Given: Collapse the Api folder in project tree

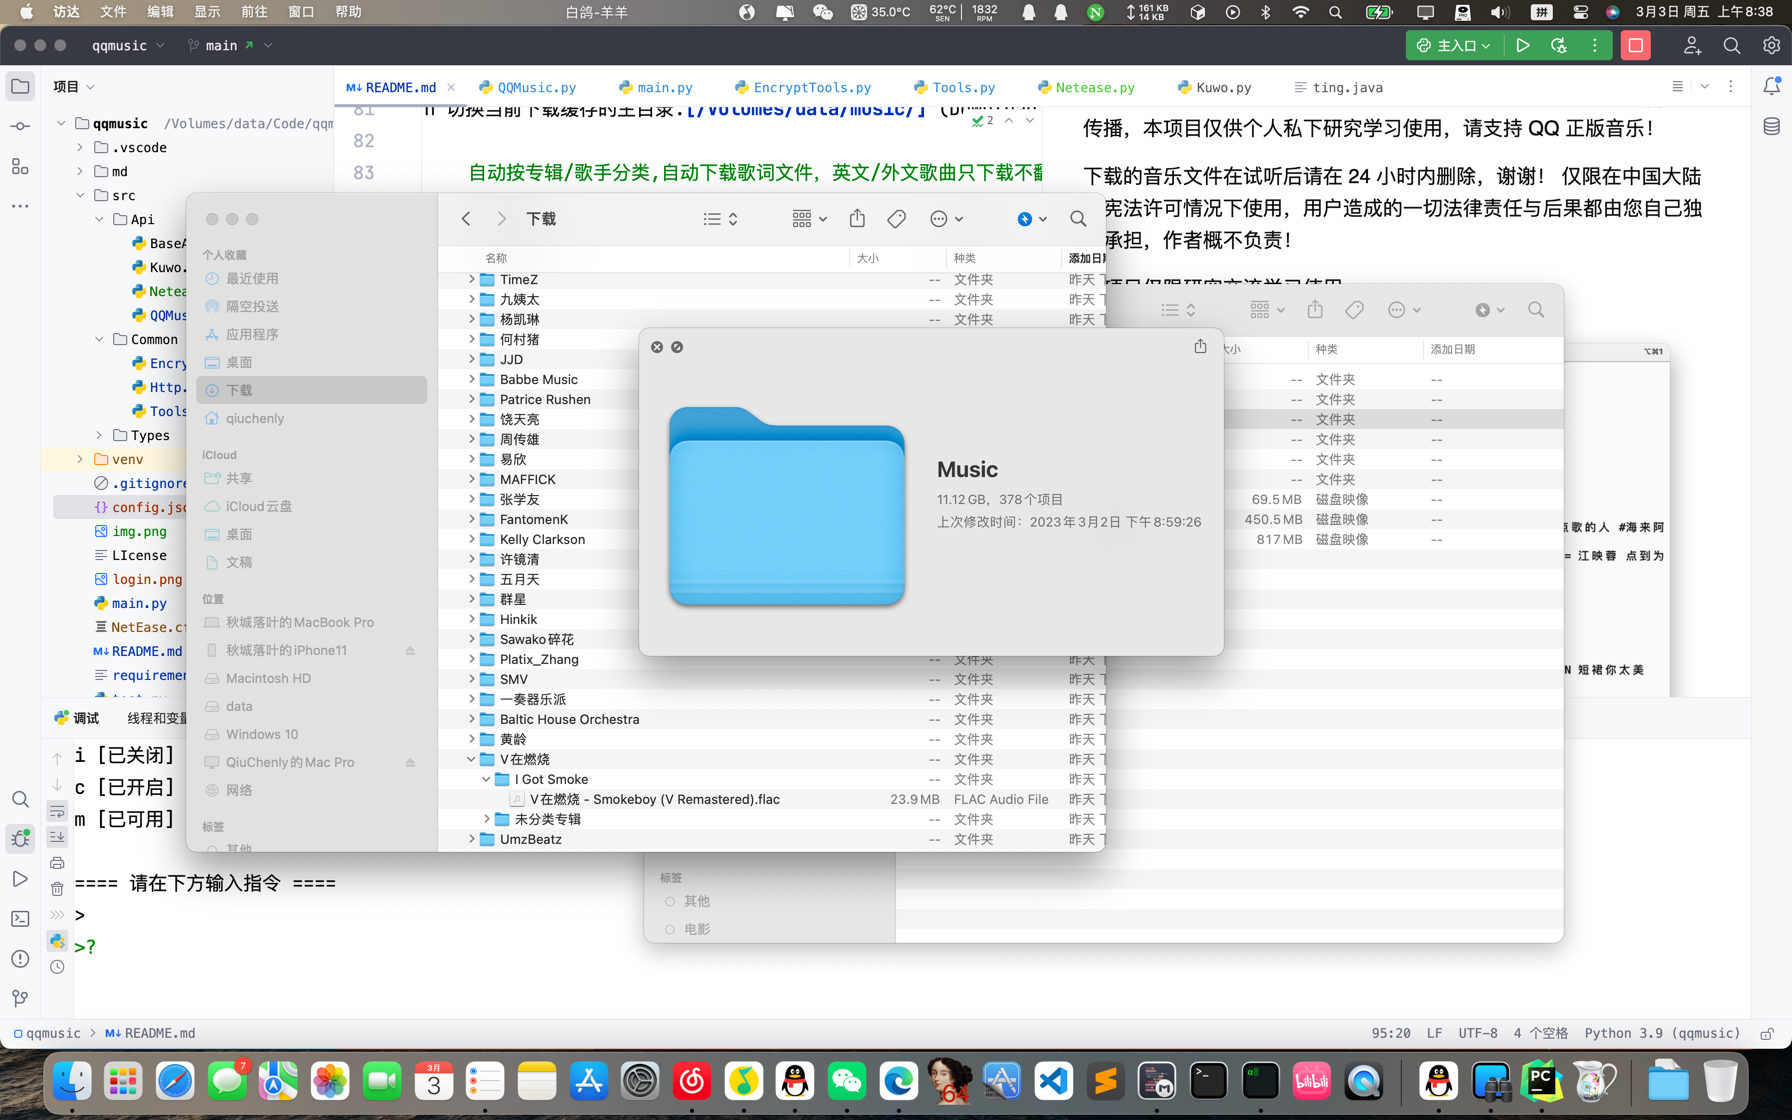Looking at the screenshot, I should point(99,219).
